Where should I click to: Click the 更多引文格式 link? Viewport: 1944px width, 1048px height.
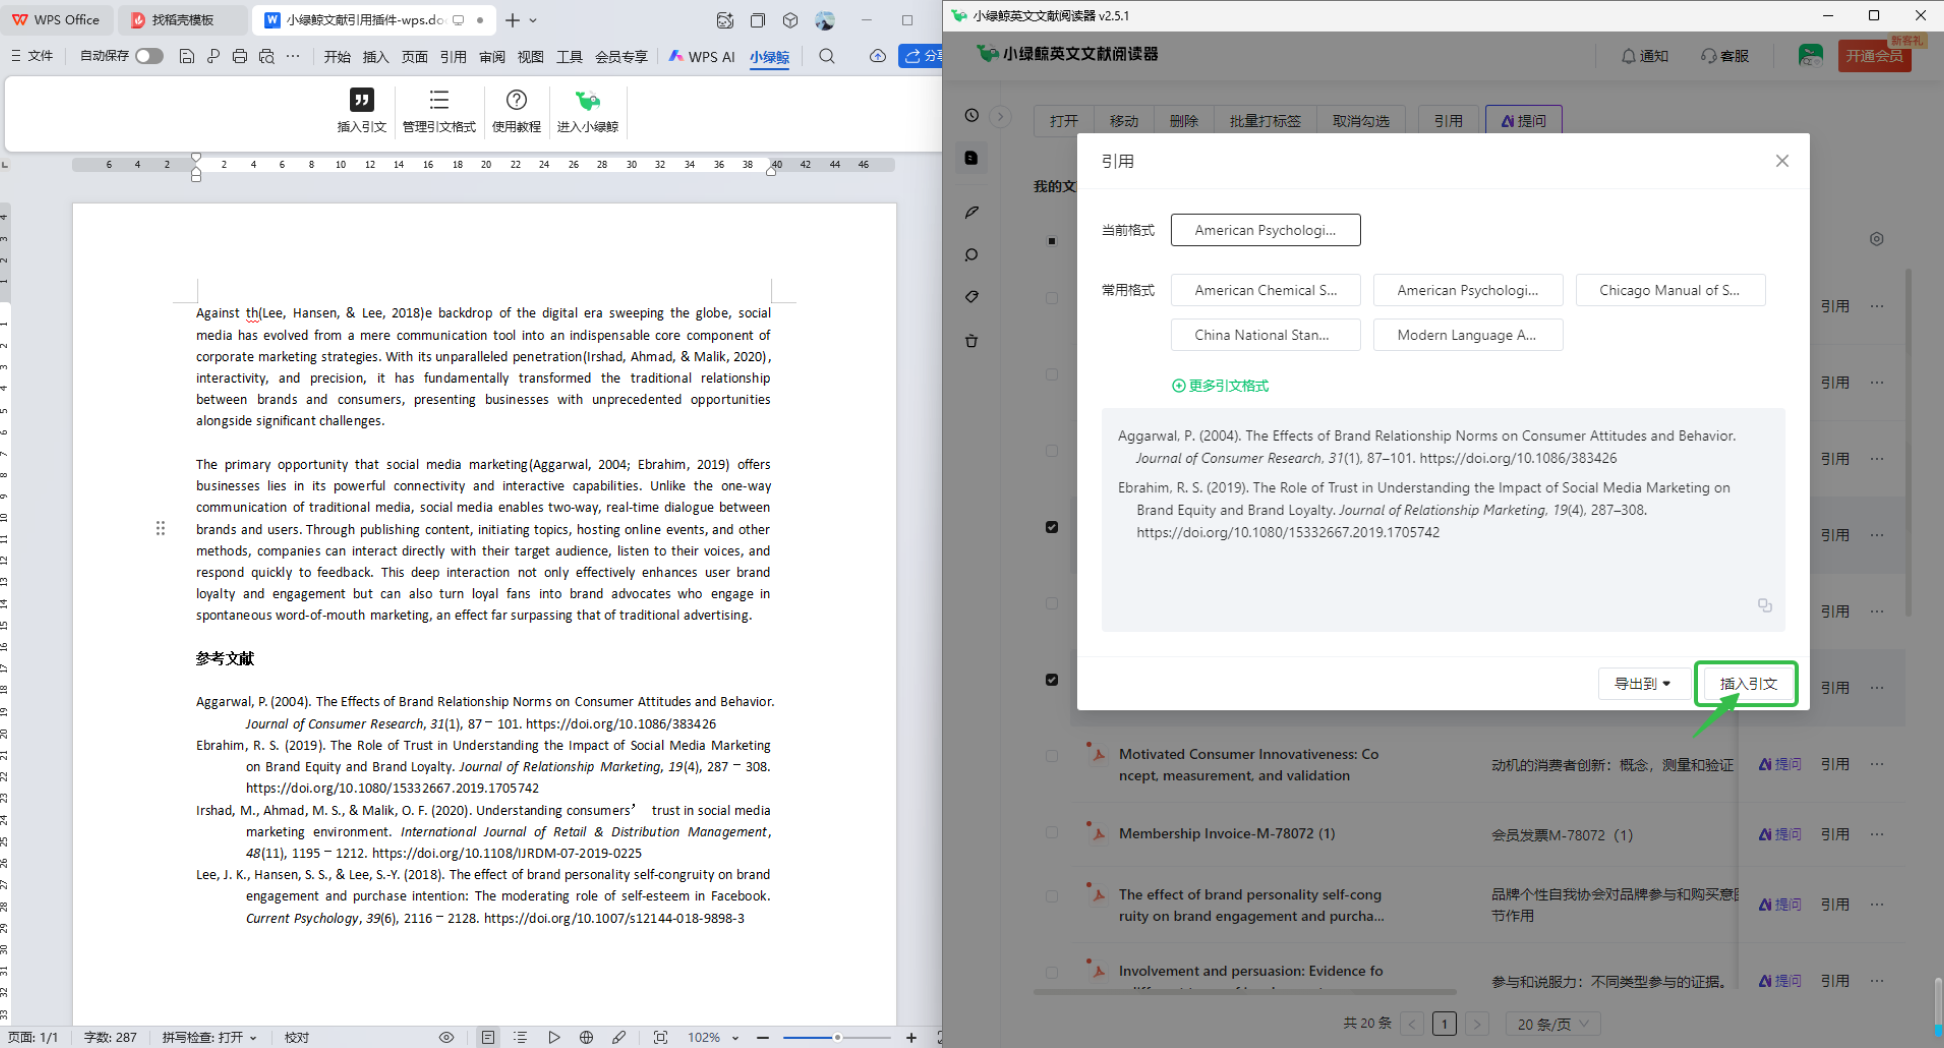(x=1220, y=386)
